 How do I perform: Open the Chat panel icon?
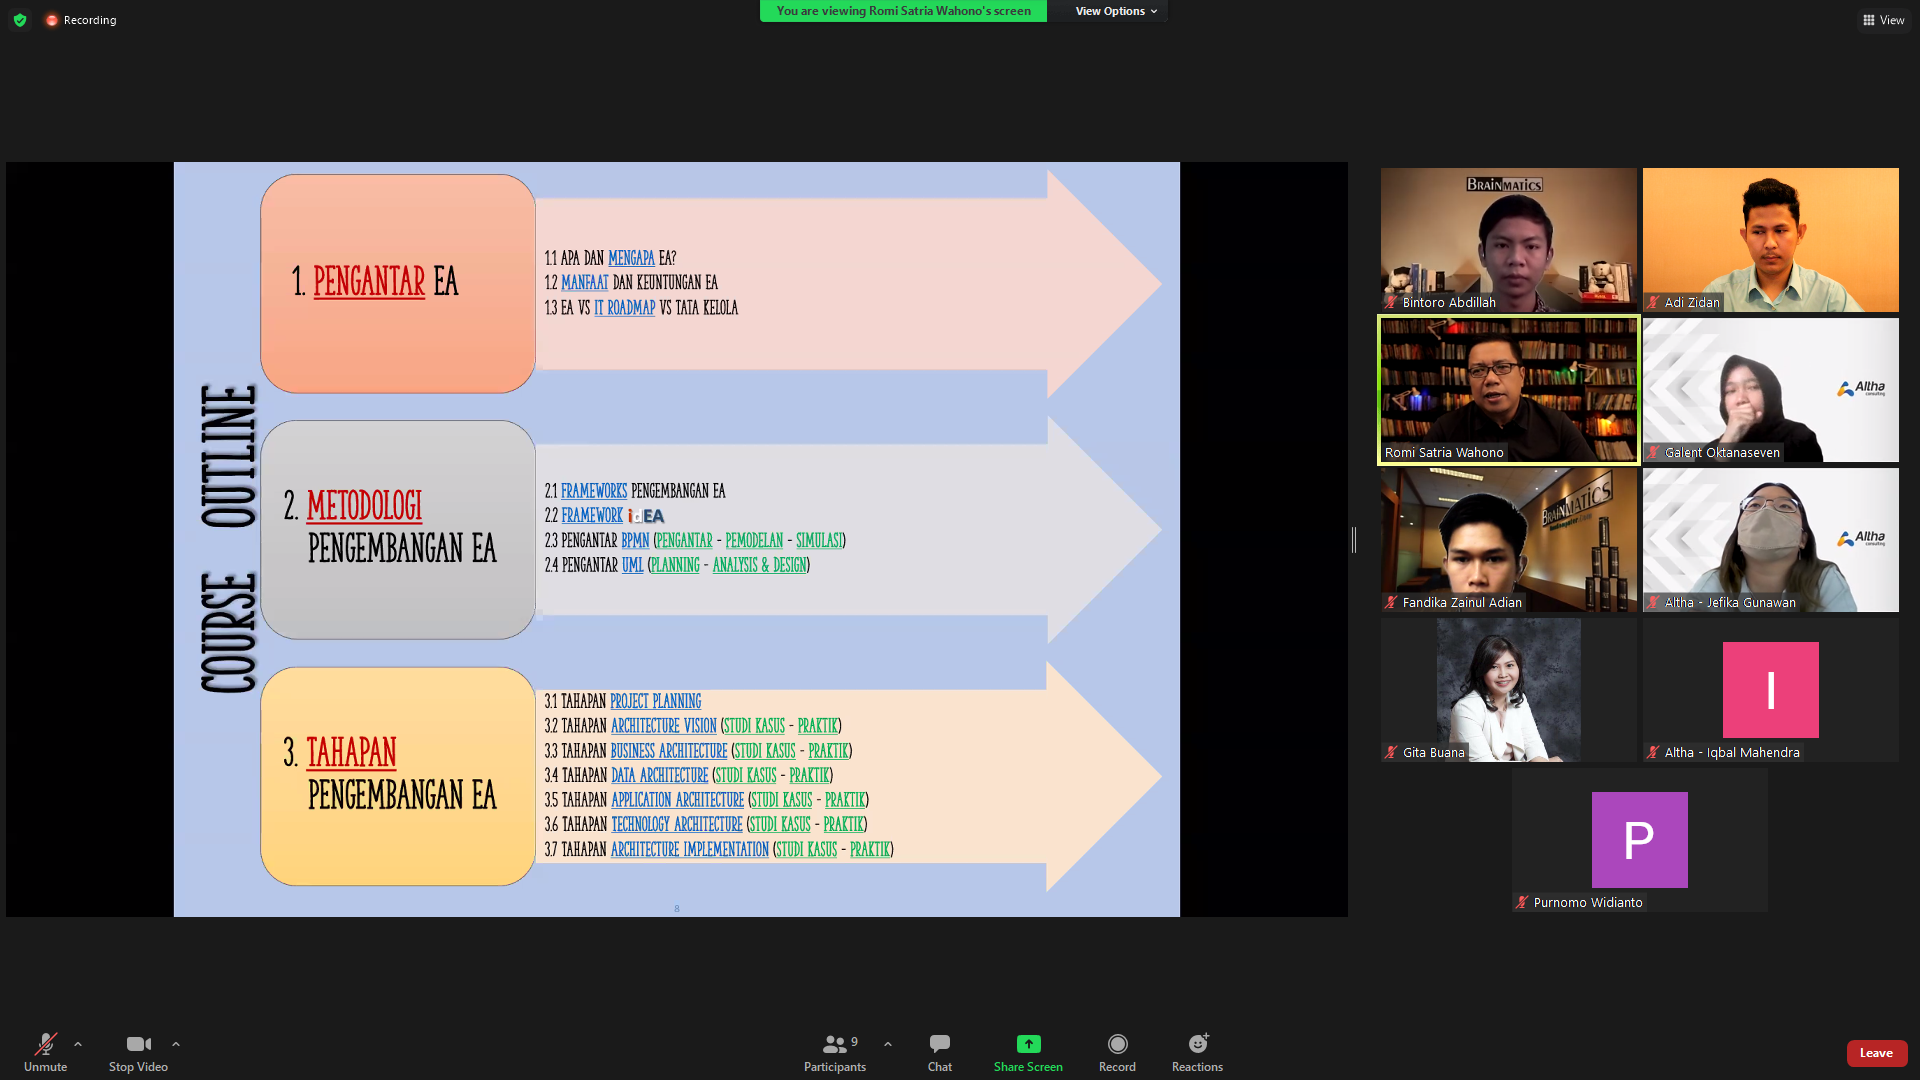939,1045
